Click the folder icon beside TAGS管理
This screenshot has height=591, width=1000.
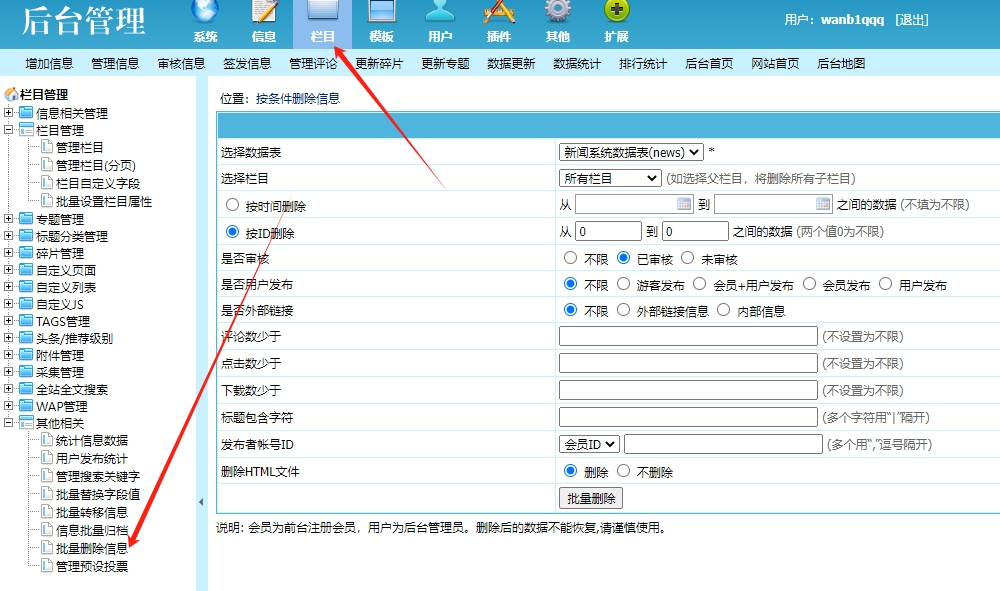[26, 321]
